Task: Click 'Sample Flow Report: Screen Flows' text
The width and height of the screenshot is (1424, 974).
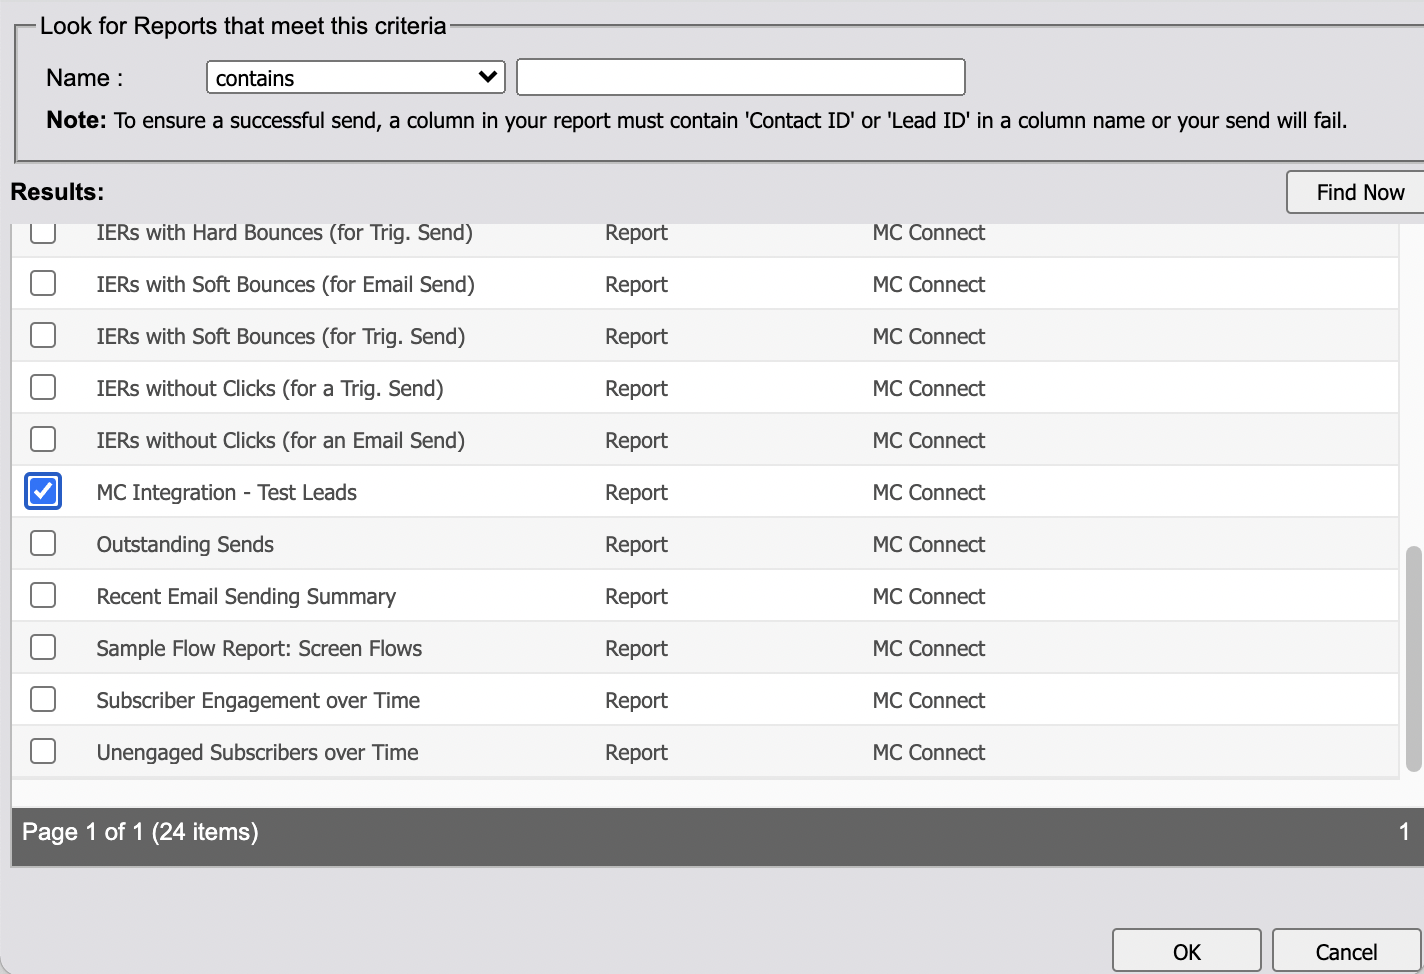Action: 259,648
